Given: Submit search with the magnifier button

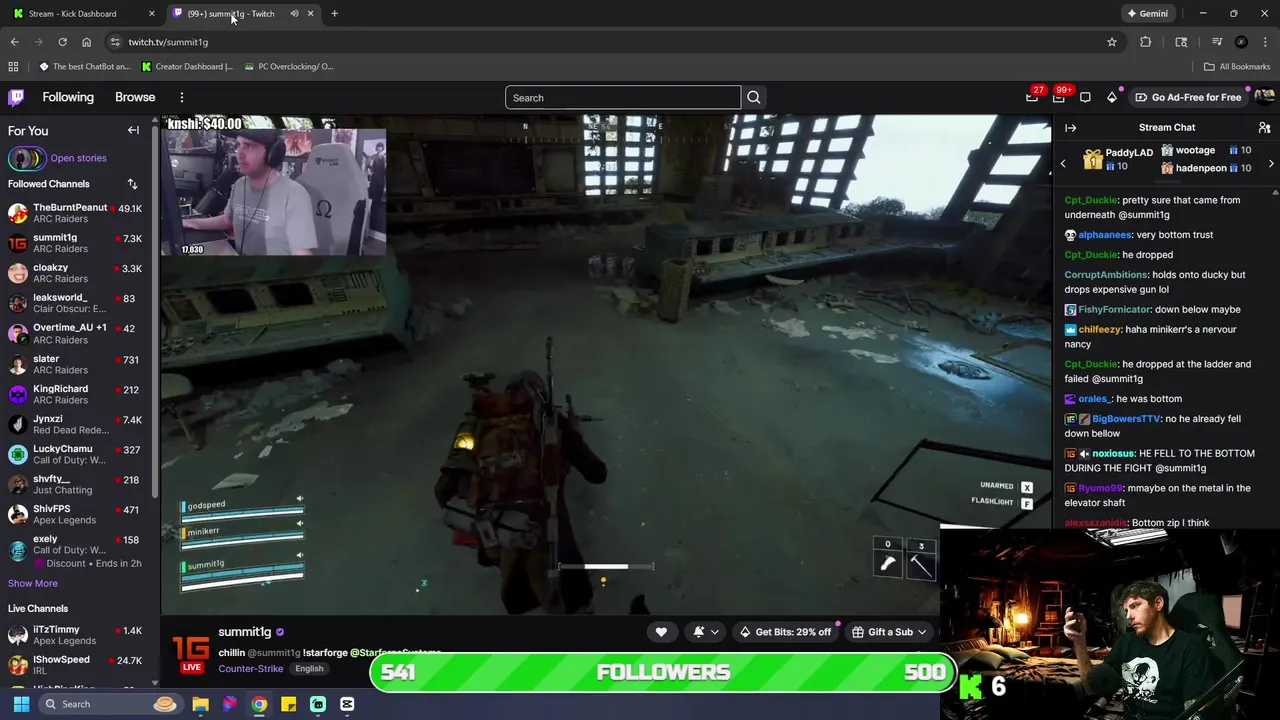Looking at the screenshot, I should (754, 97).
